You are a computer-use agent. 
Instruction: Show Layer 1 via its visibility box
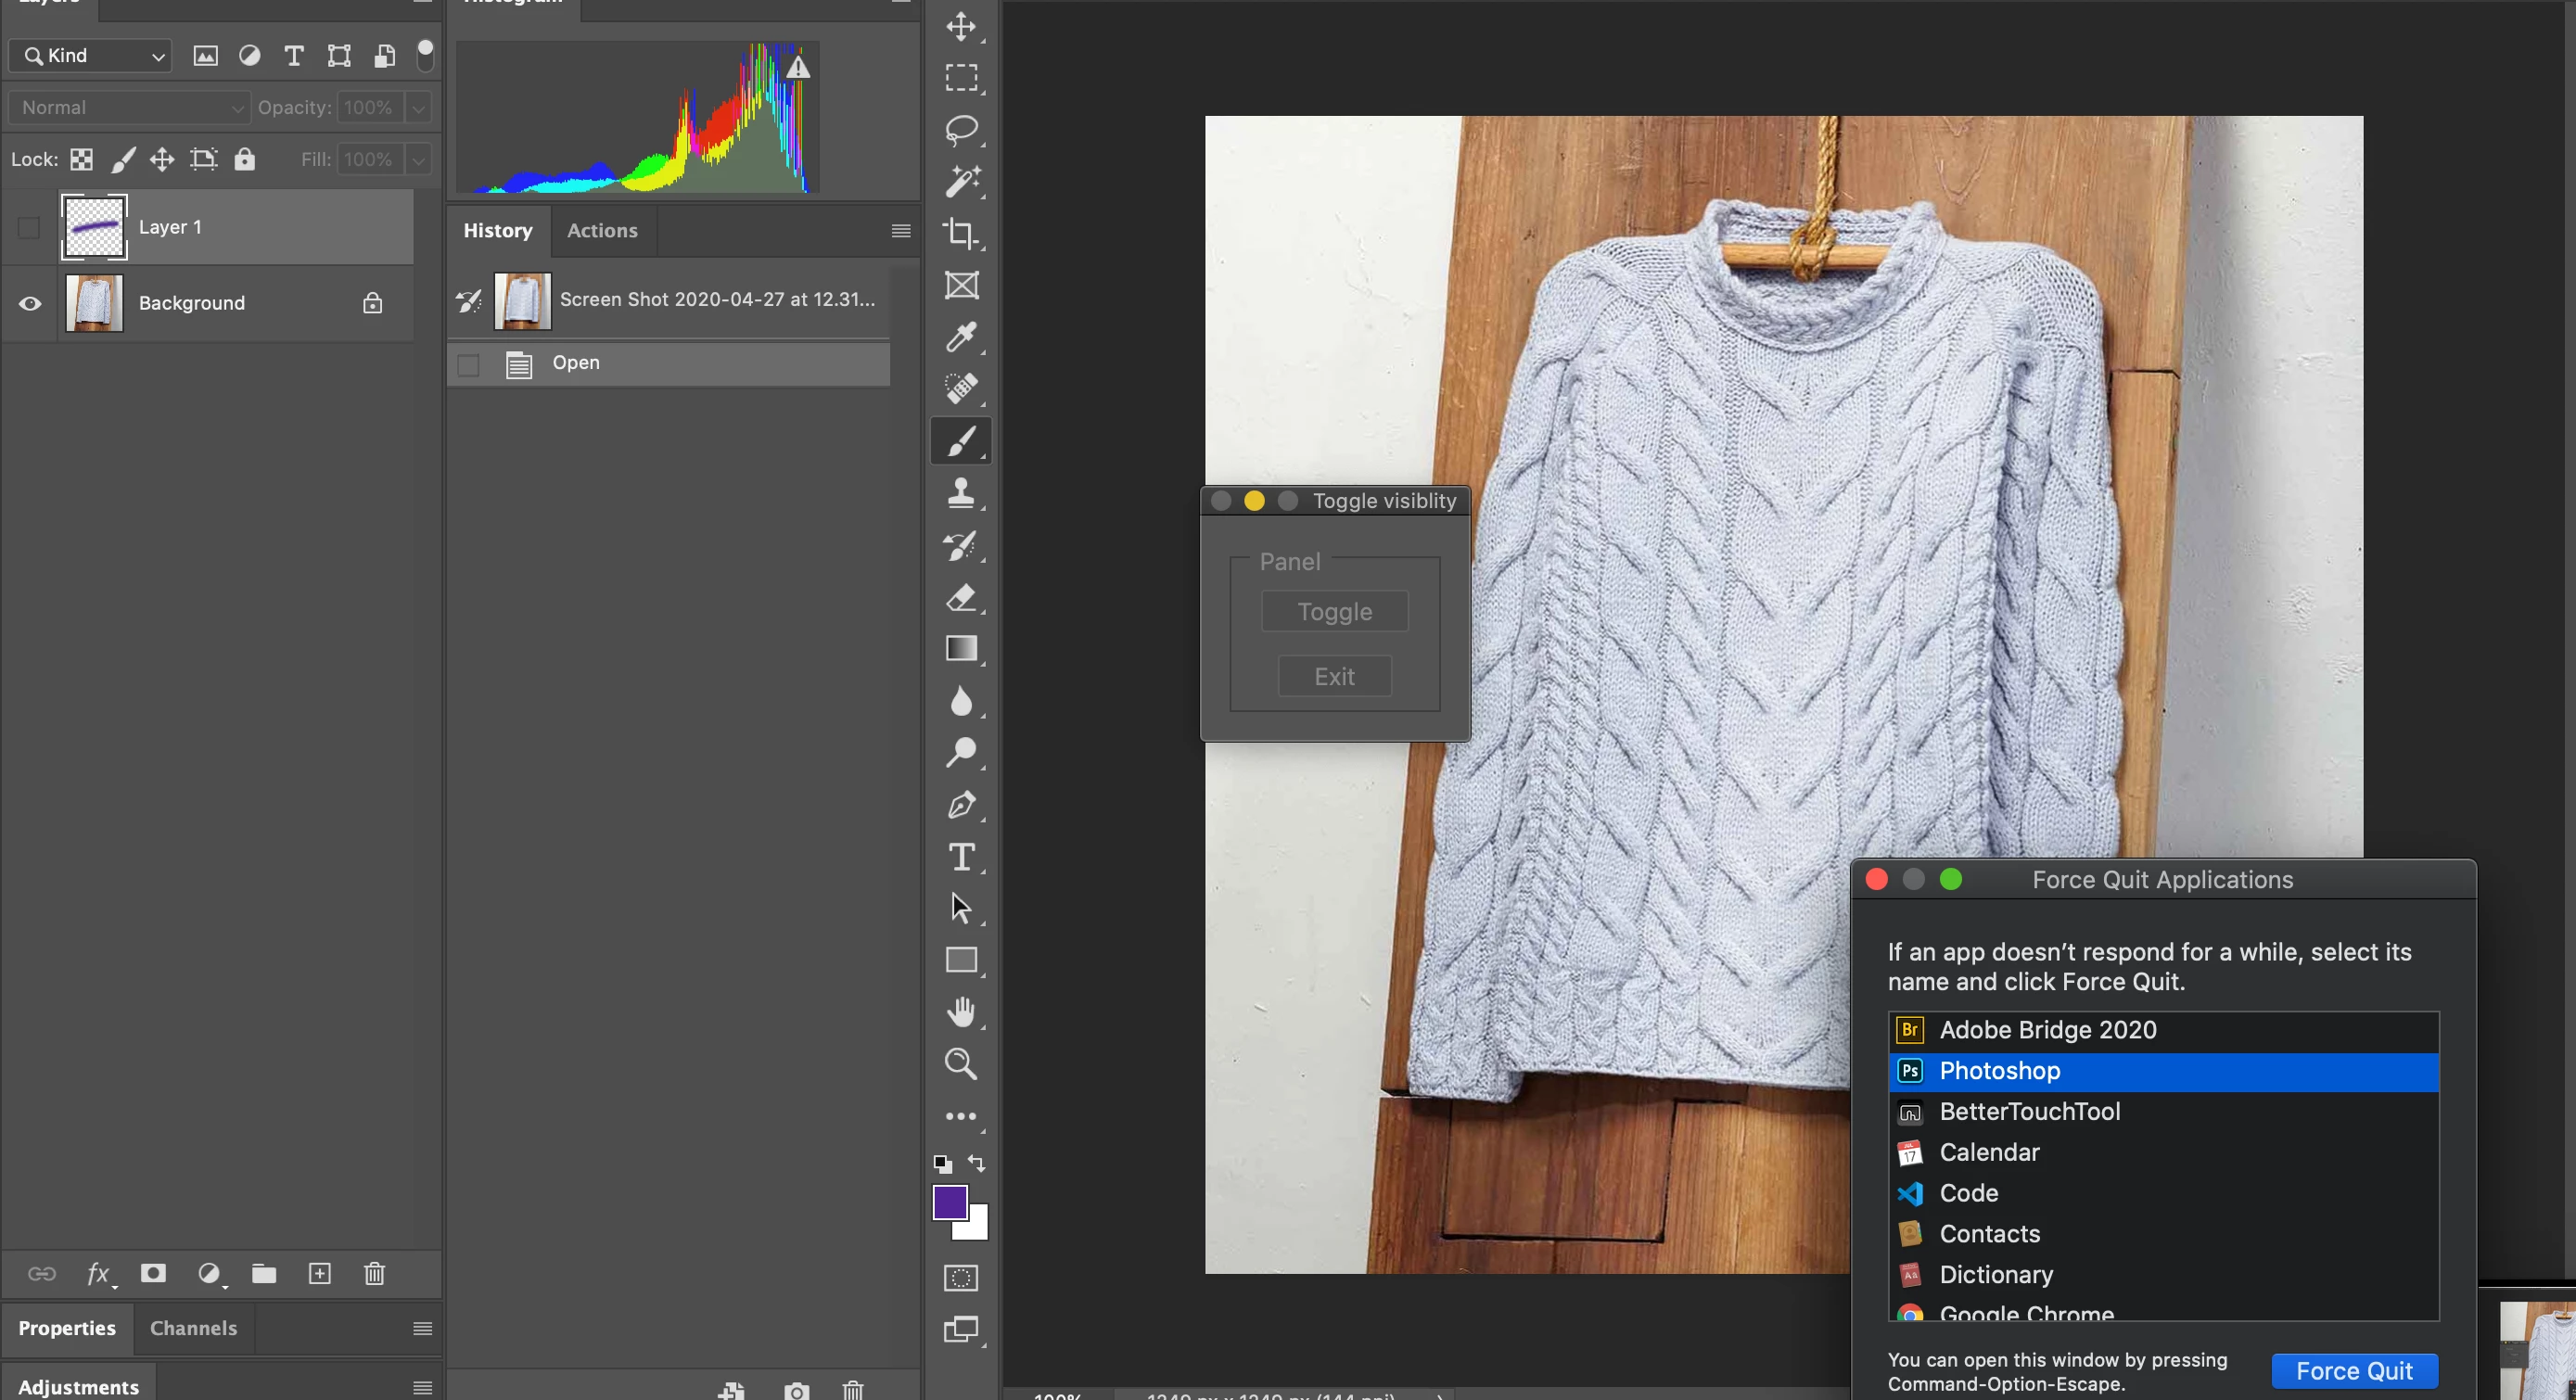point(29,228)
